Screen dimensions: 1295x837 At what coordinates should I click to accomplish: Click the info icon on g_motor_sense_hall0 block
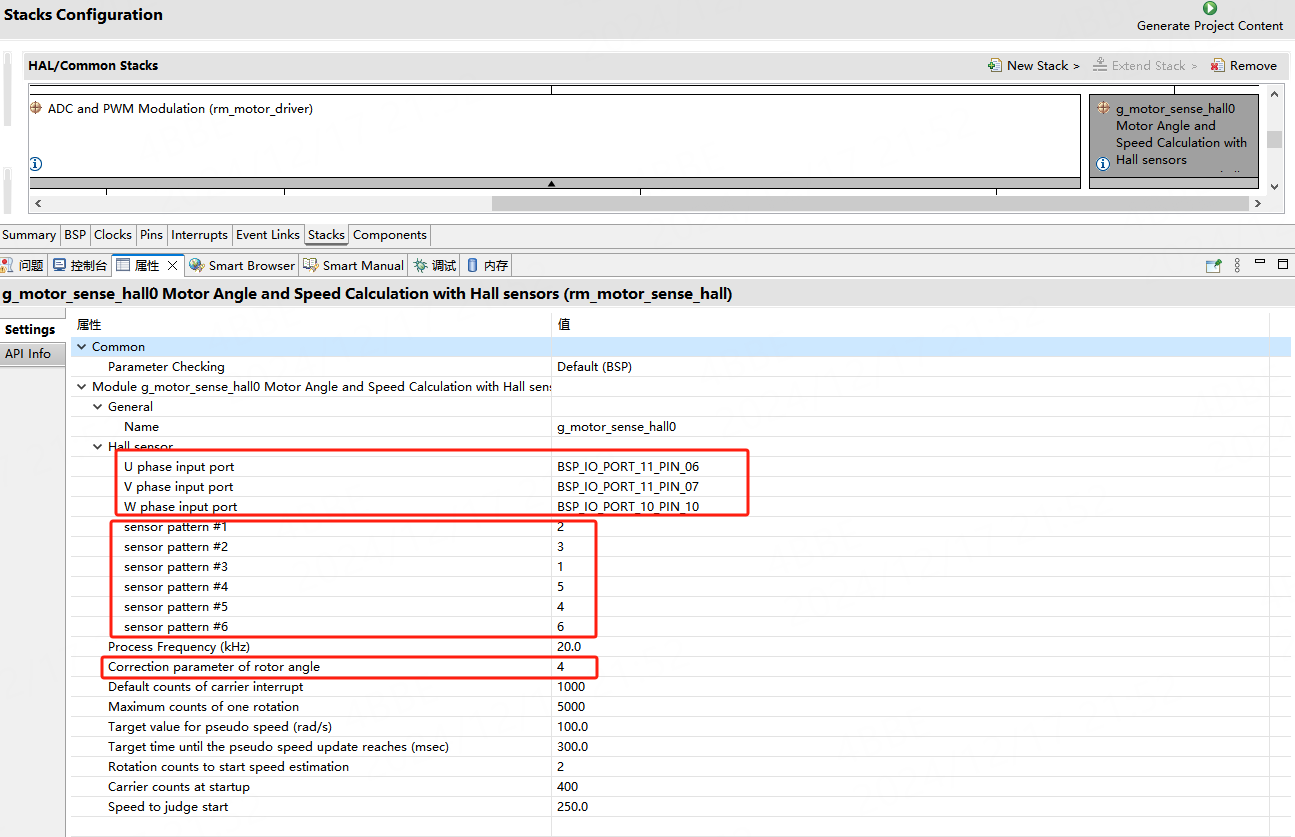point(1103,163)
